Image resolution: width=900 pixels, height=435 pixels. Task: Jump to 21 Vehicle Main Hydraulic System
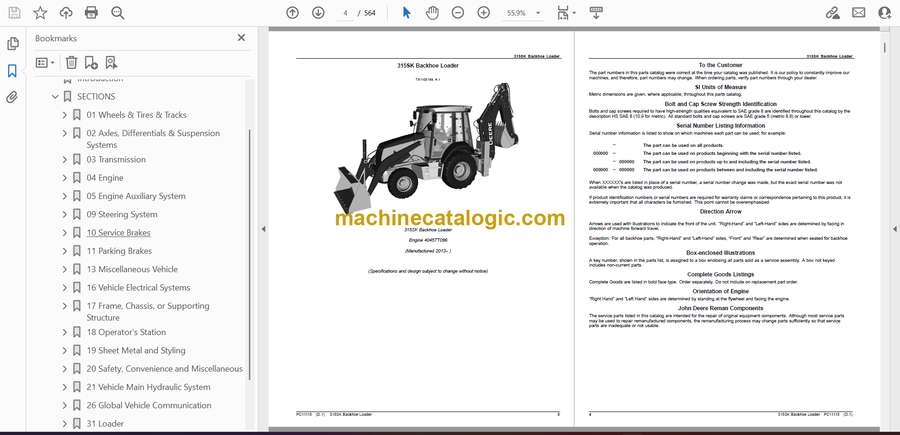pyautogui.click(x=148, y=387)
